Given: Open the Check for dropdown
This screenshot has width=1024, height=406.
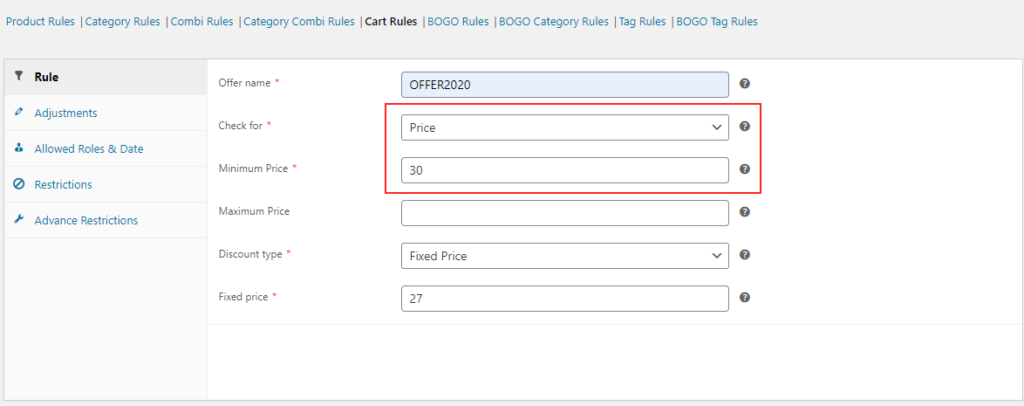Looking at the screenshot, I should (564, 128).
